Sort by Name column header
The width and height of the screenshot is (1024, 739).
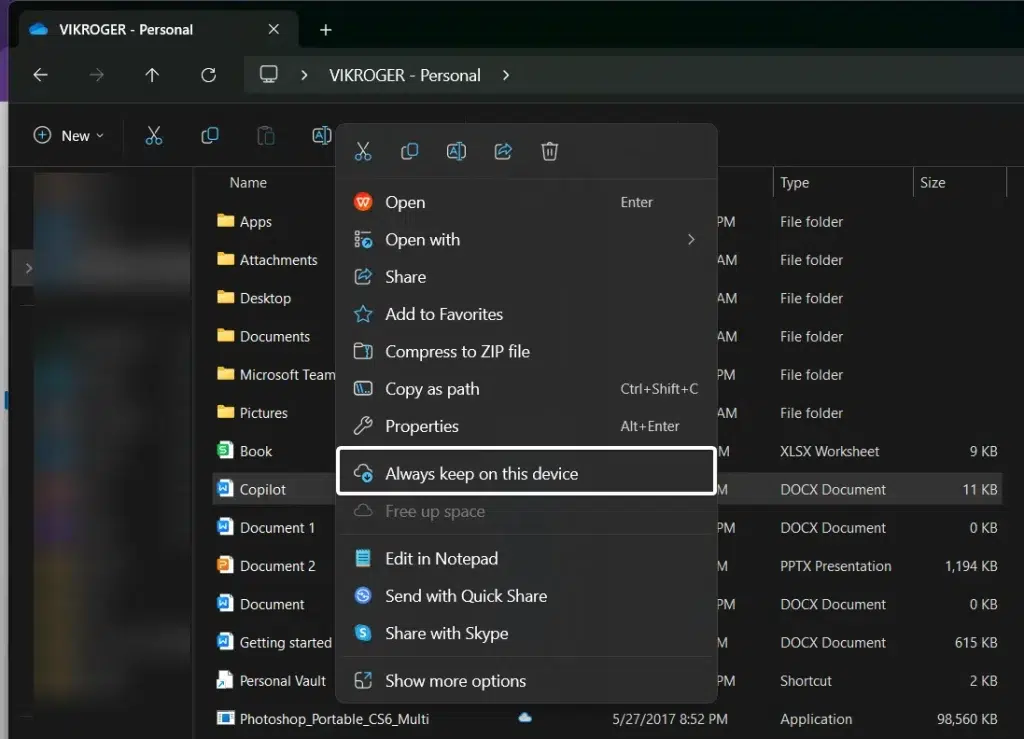(x=248, y=183)
